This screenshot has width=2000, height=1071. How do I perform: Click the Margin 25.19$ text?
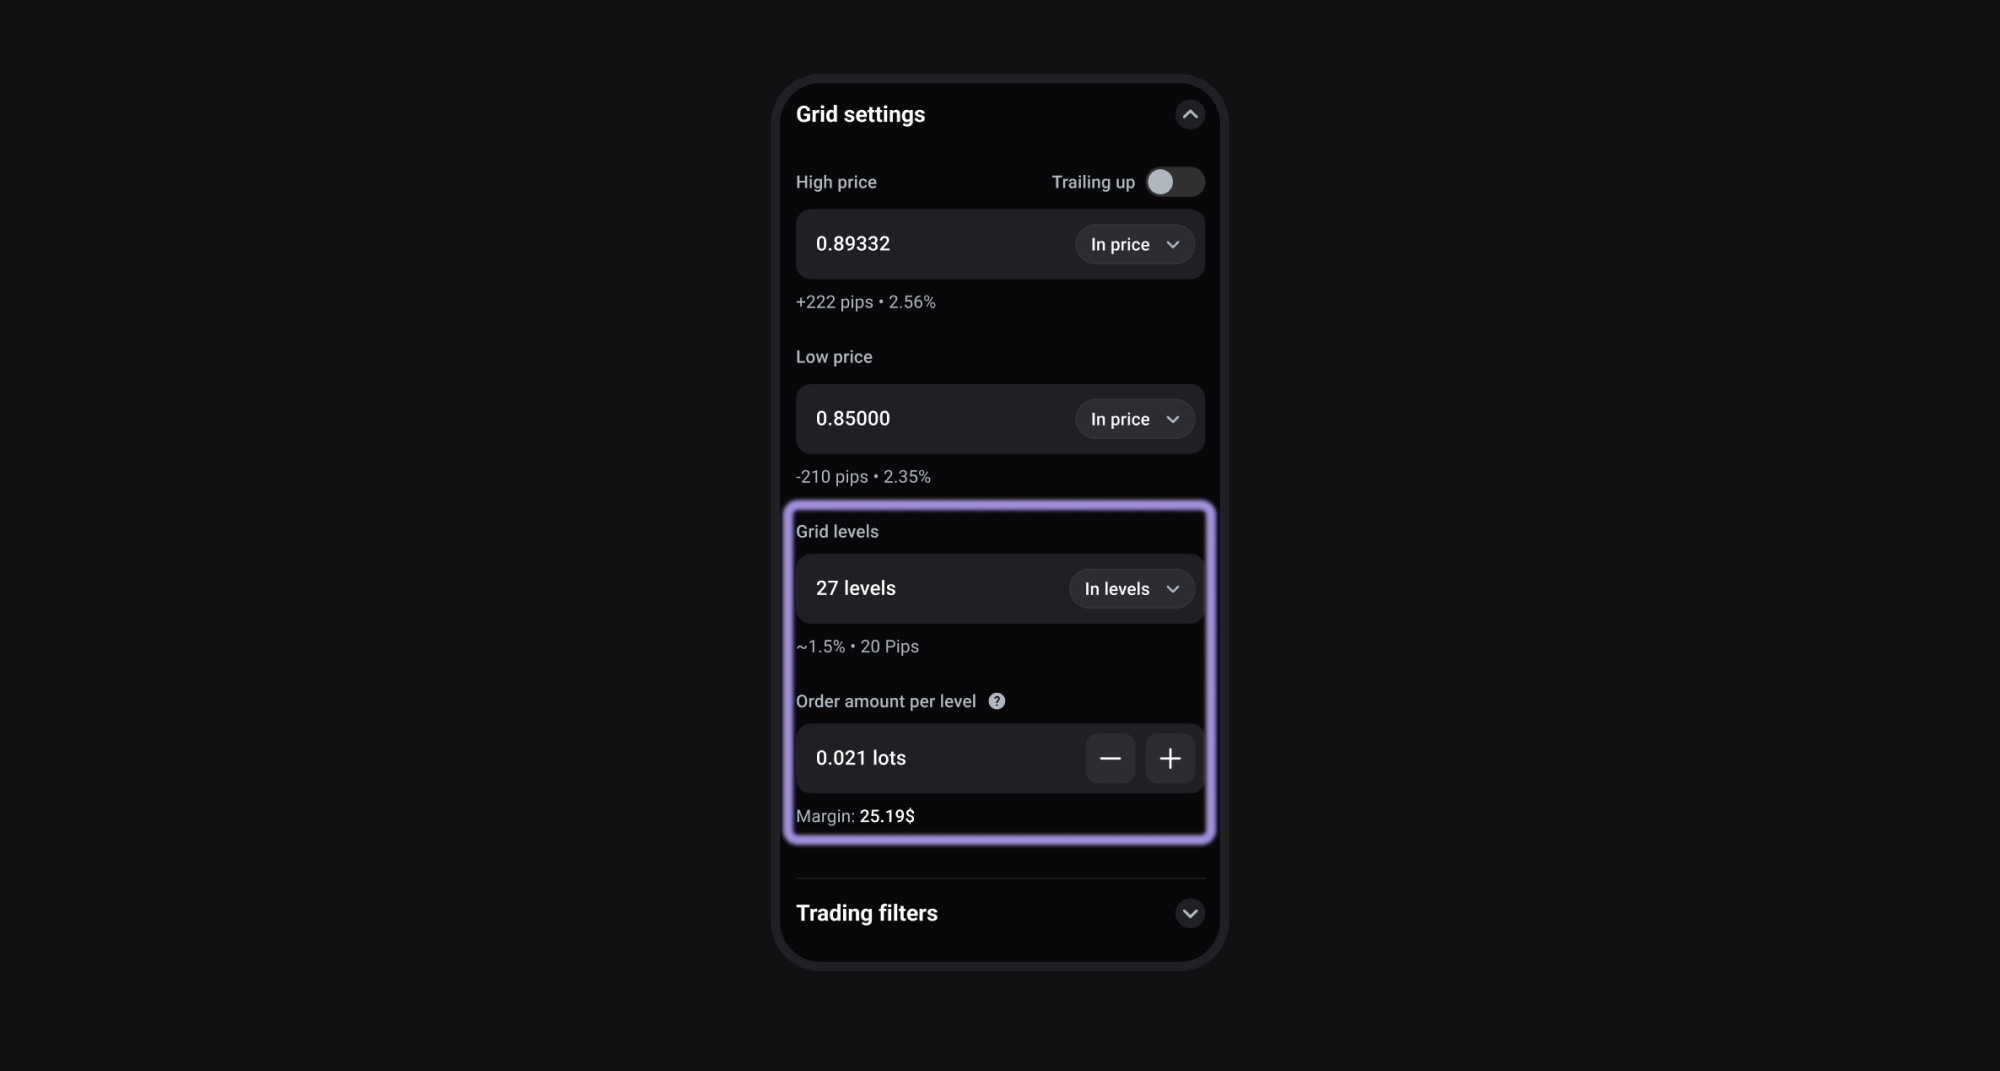pyautogui.click(x=855, y=816)
